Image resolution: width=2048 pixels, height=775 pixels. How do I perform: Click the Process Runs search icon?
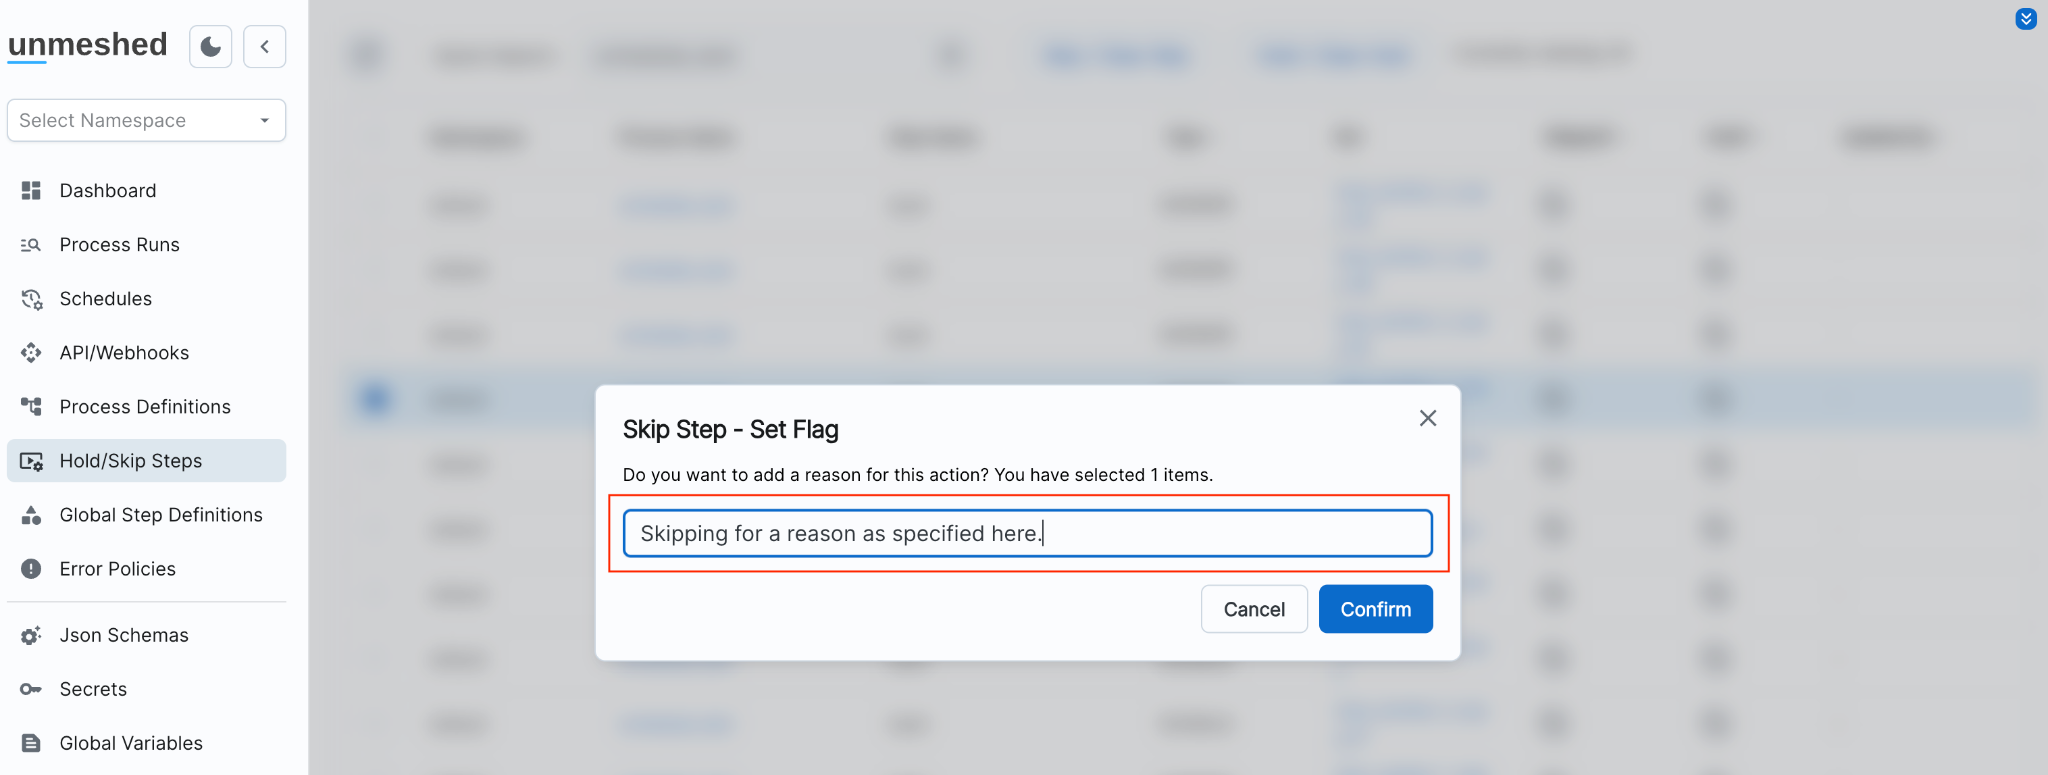(x=31, y=245)
